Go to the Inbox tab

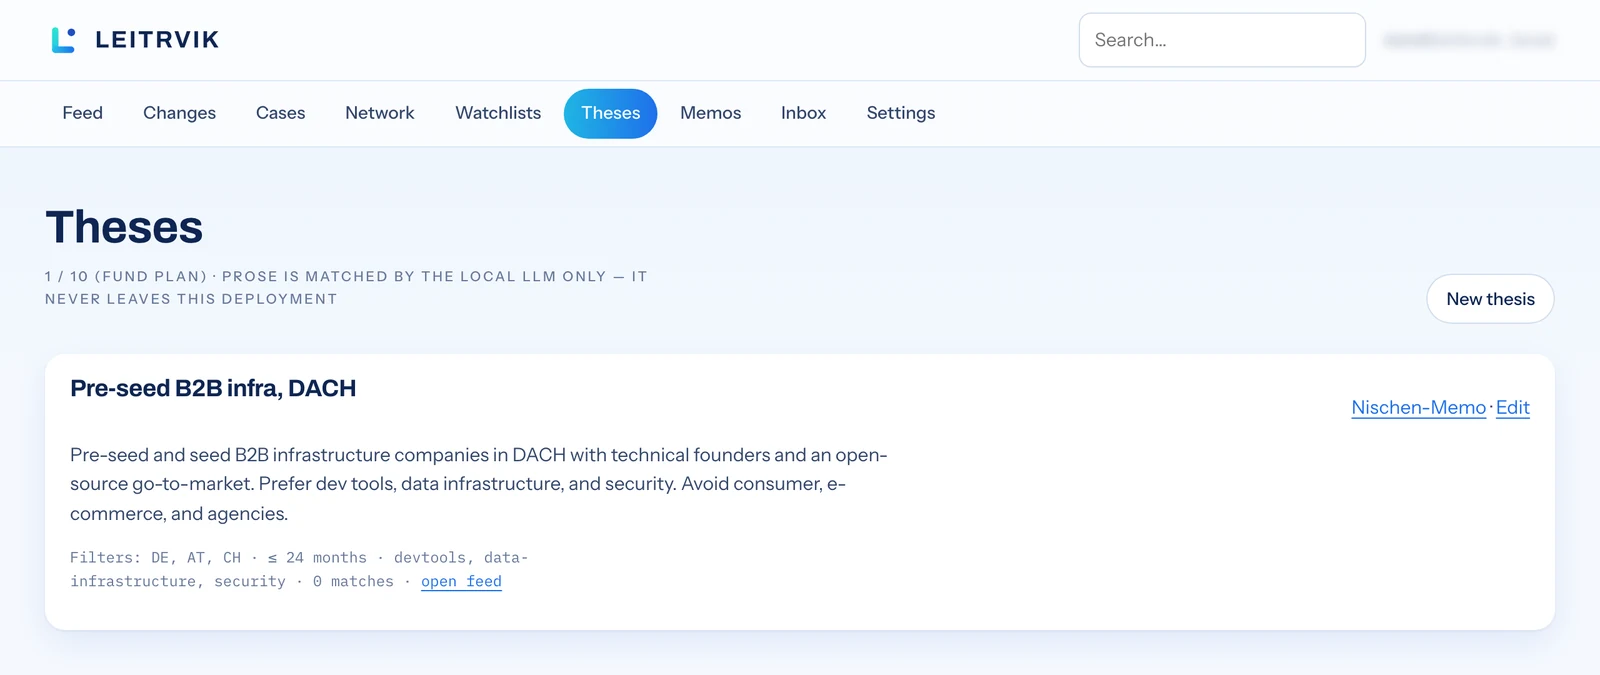(803, 113)
